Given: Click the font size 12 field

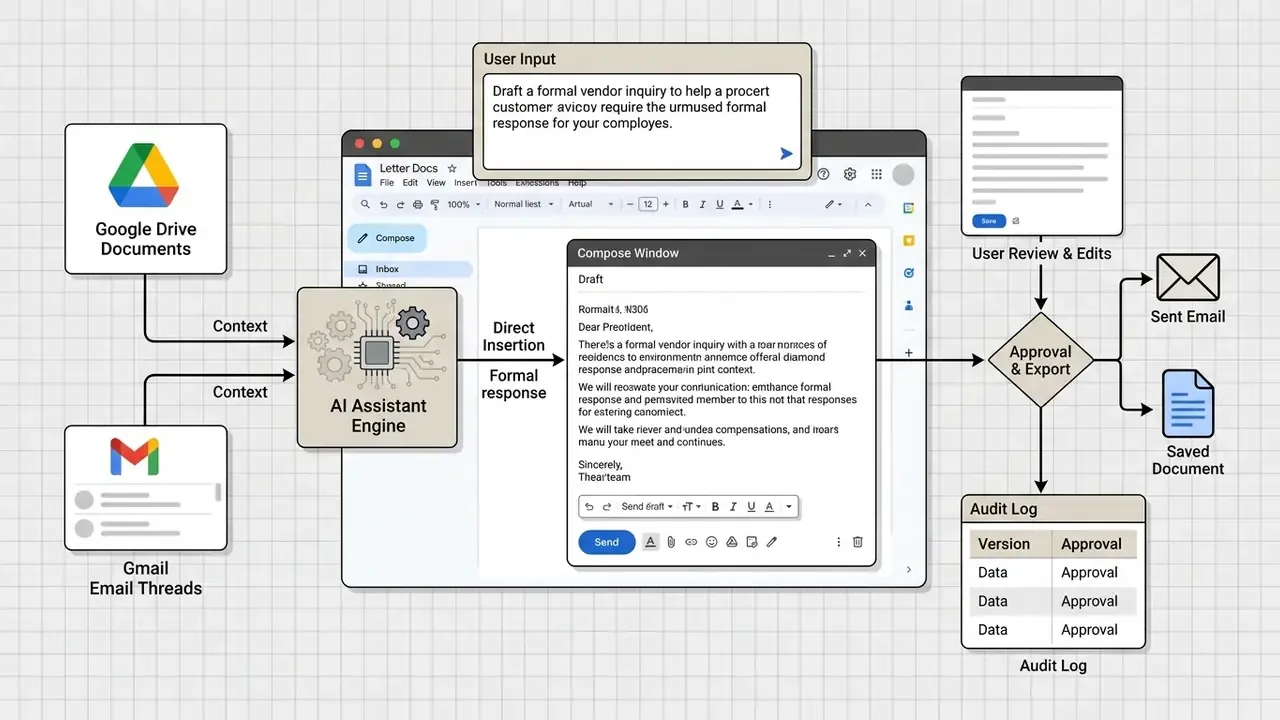Looking at the screenshot, I should [647, 204].
